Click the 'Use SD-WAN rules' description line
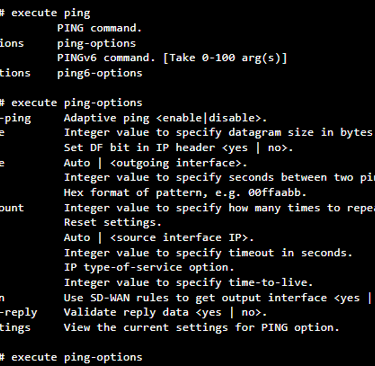This screenshot has height=366, width=375. click(x=218, y=298)
